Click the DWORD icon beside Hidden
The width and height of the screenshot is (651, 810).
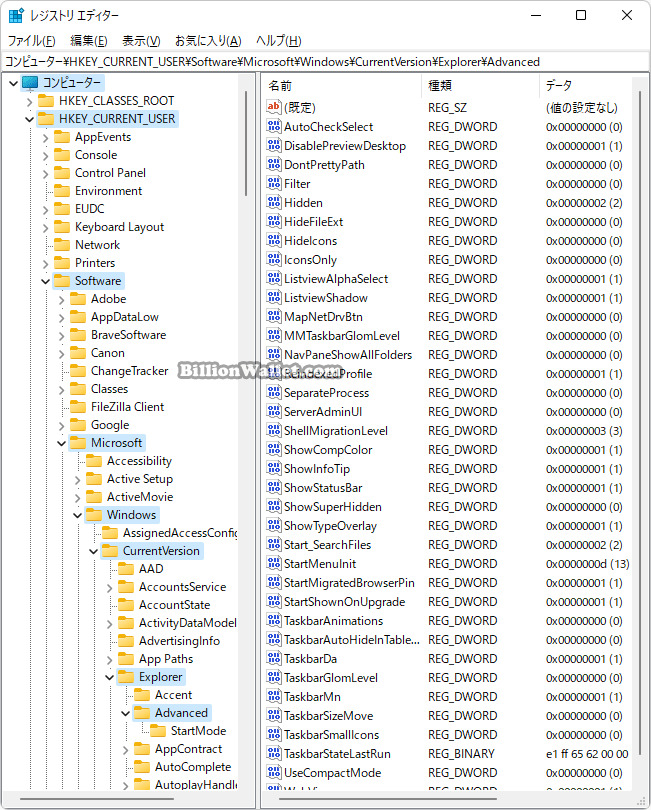(274, 202)
